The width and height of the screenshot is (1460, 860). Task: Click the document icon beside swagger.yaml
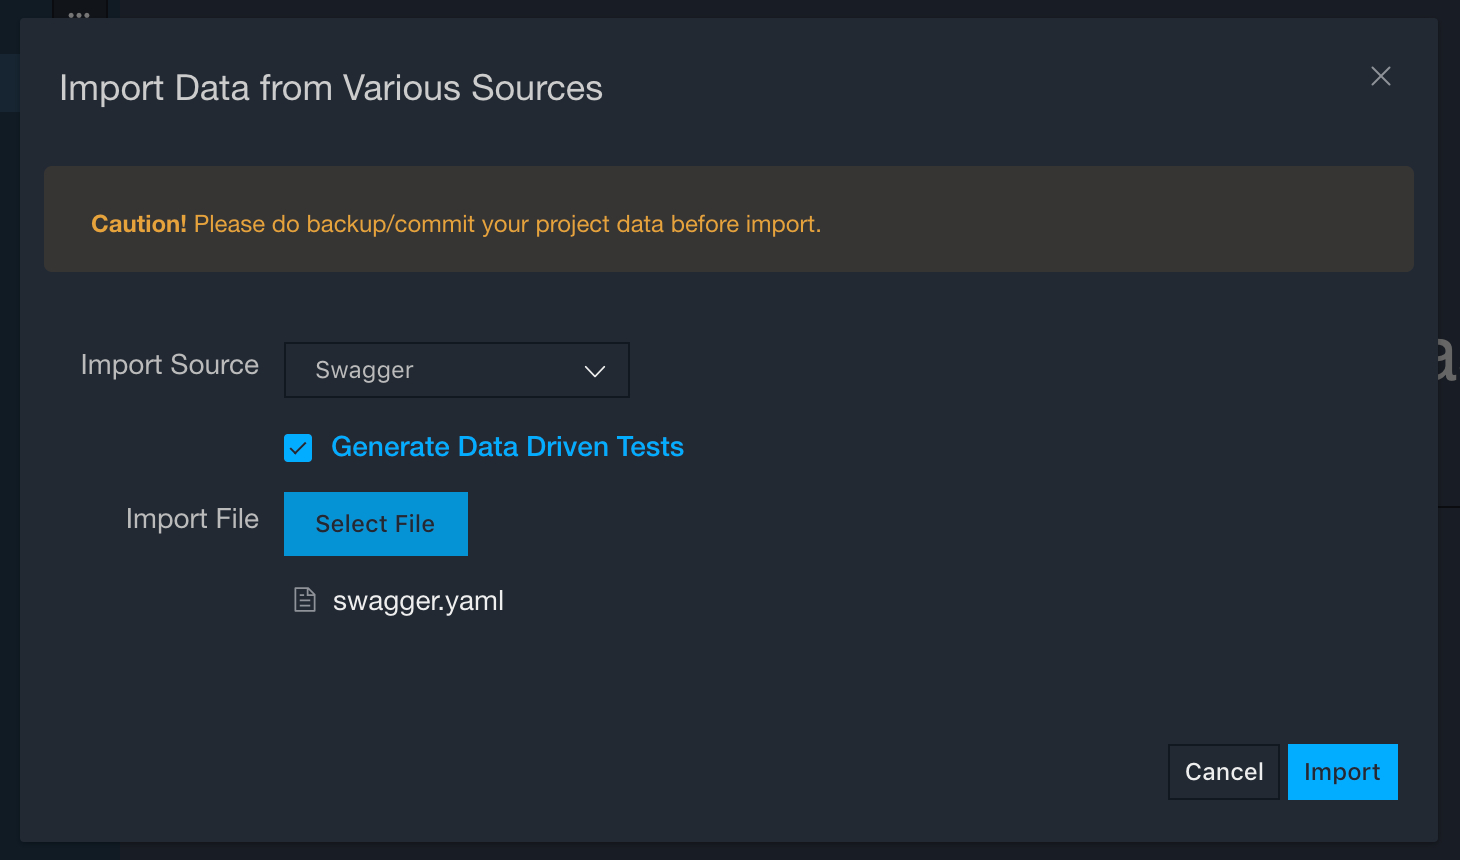point(305,600)
